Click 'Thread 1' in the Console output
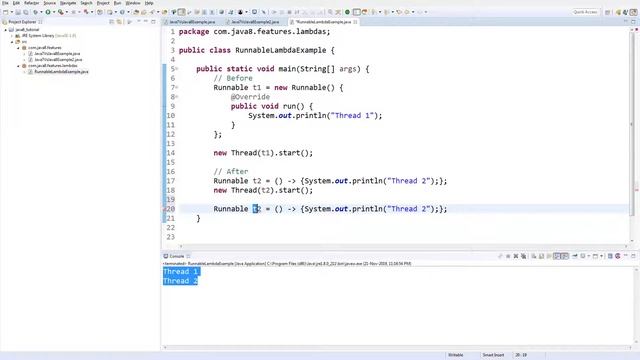 pyautogui.click(x=180, y=271)
